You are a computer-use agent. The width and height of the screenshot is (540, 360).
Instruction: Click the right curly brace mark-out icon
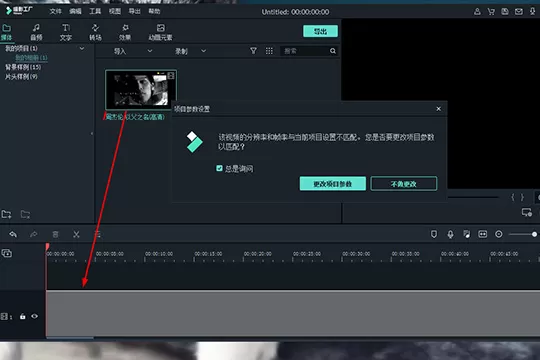click(522, 197)
